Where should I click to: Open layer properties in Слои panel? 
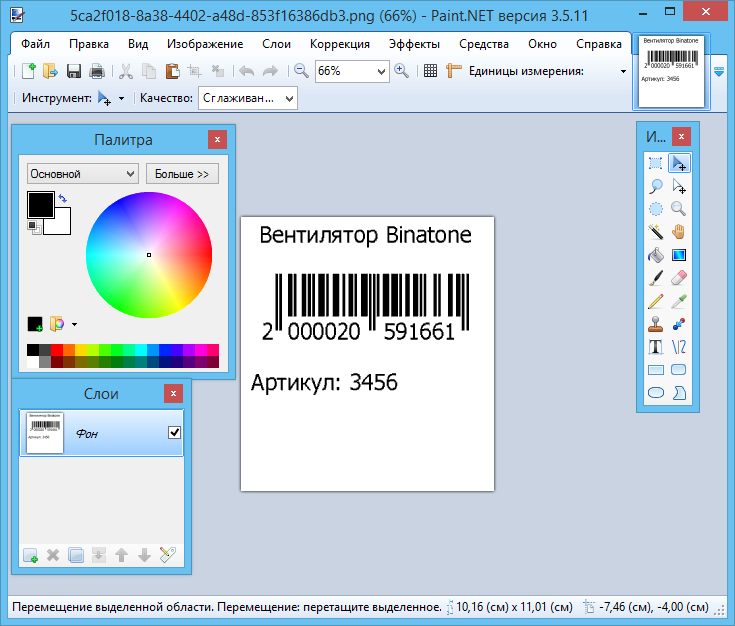point(168,555)
